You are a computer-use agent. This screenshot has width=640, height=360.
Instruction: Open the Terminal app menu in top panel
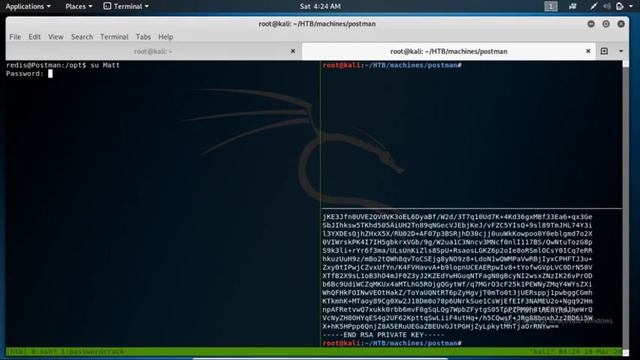point(126,6)
